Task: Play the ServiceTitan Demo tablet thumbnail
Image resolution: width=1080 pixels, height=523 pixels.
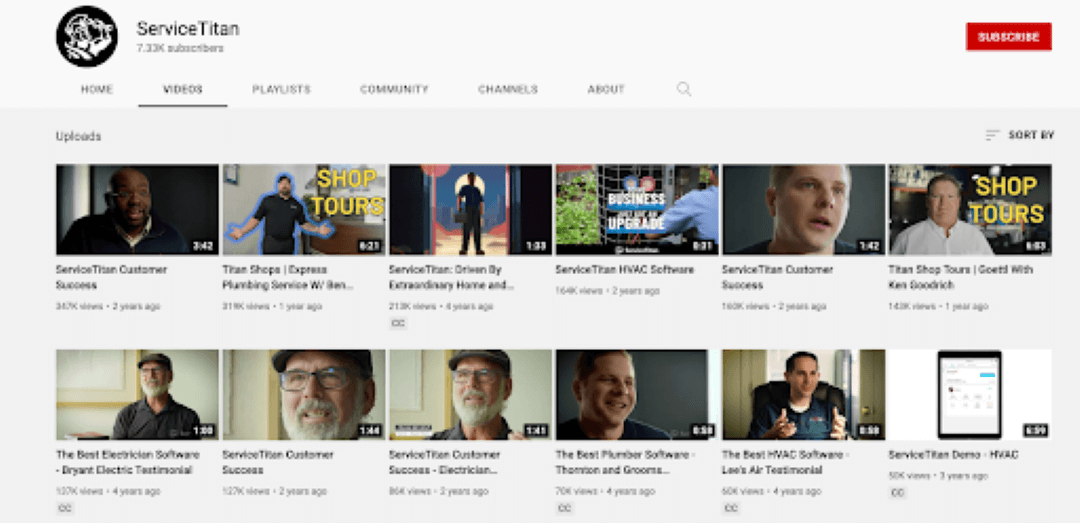Action: point(970,394)
